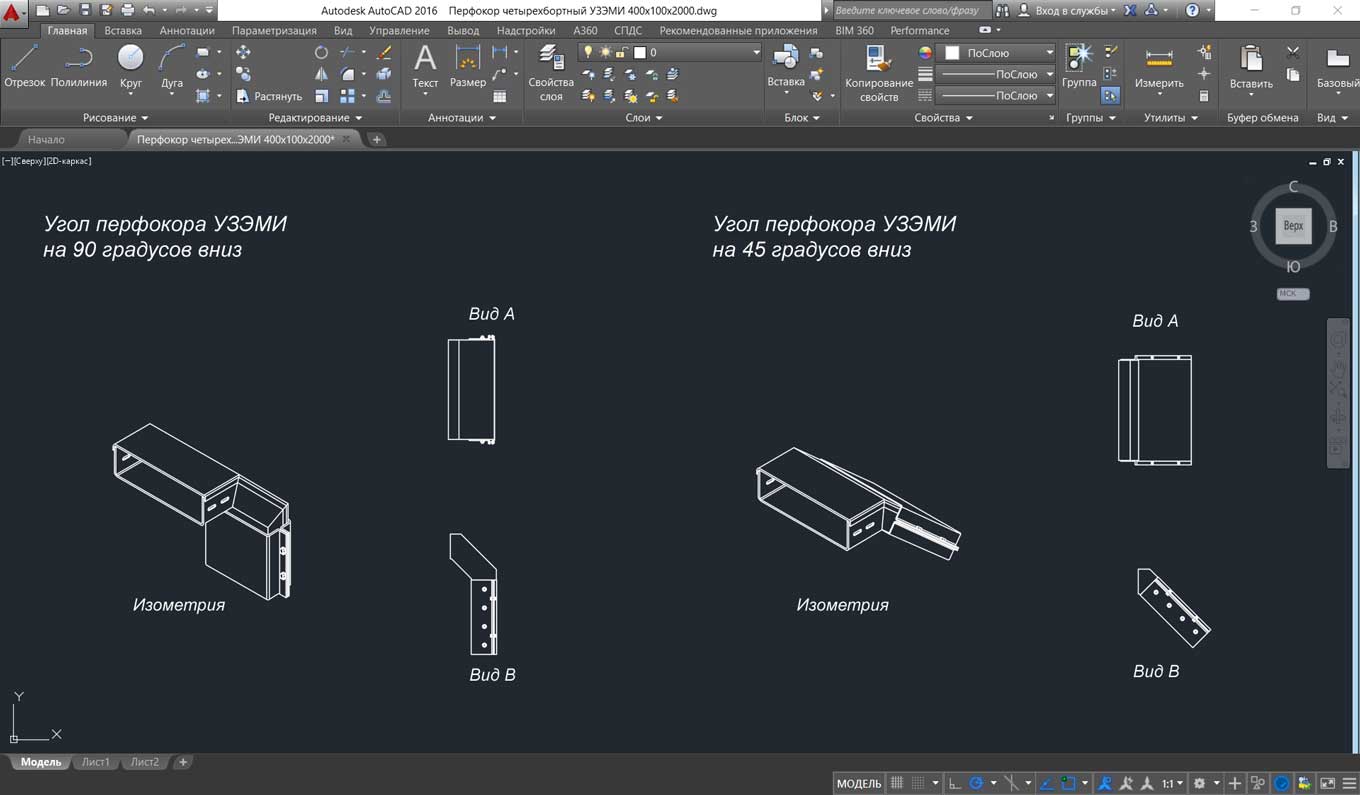Image resolution: width=1360 pixels, height=795 pixels.
Task: Choose the Полилиния drawing tool
Action: 79,66
